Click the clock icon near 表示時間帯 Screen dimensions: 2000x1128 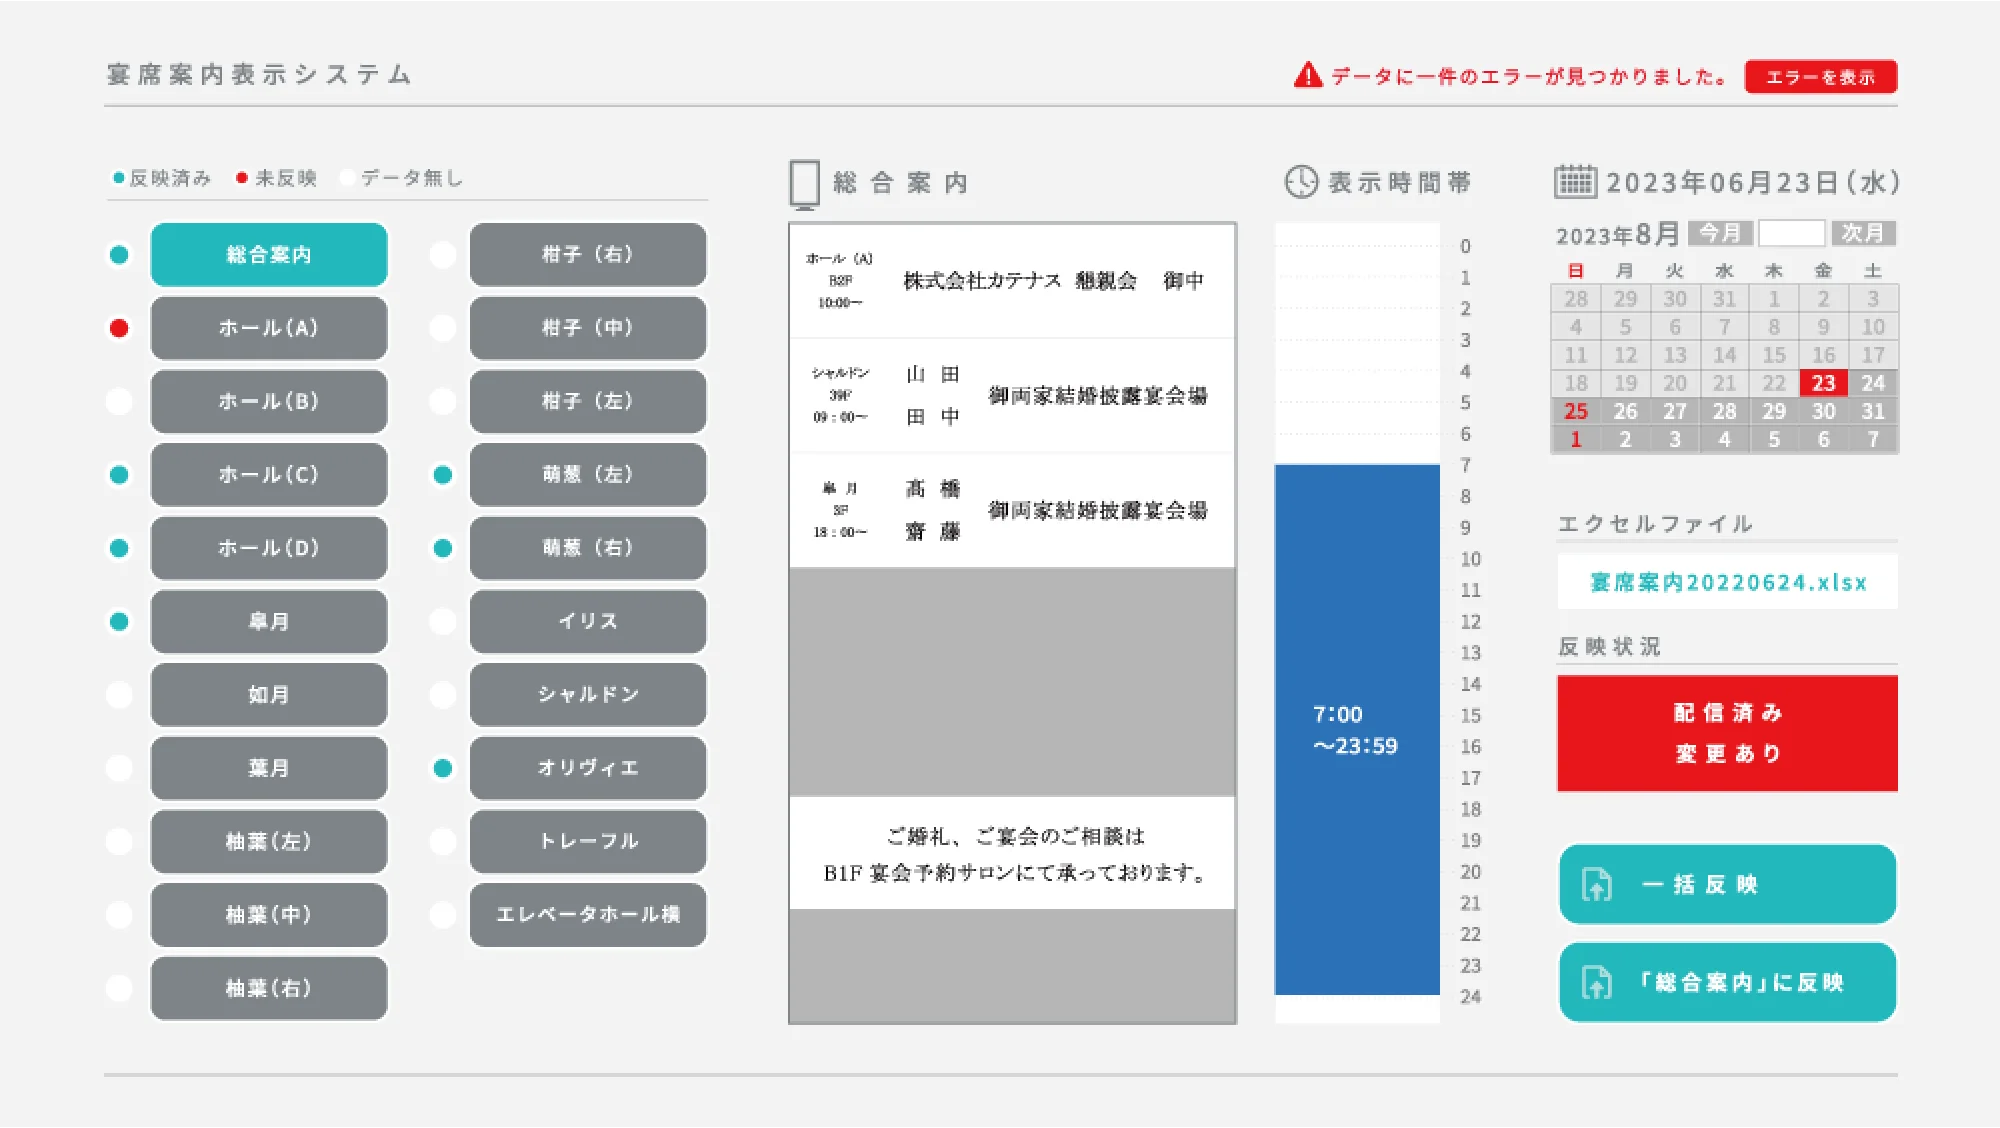click(x=1301, y=182)
